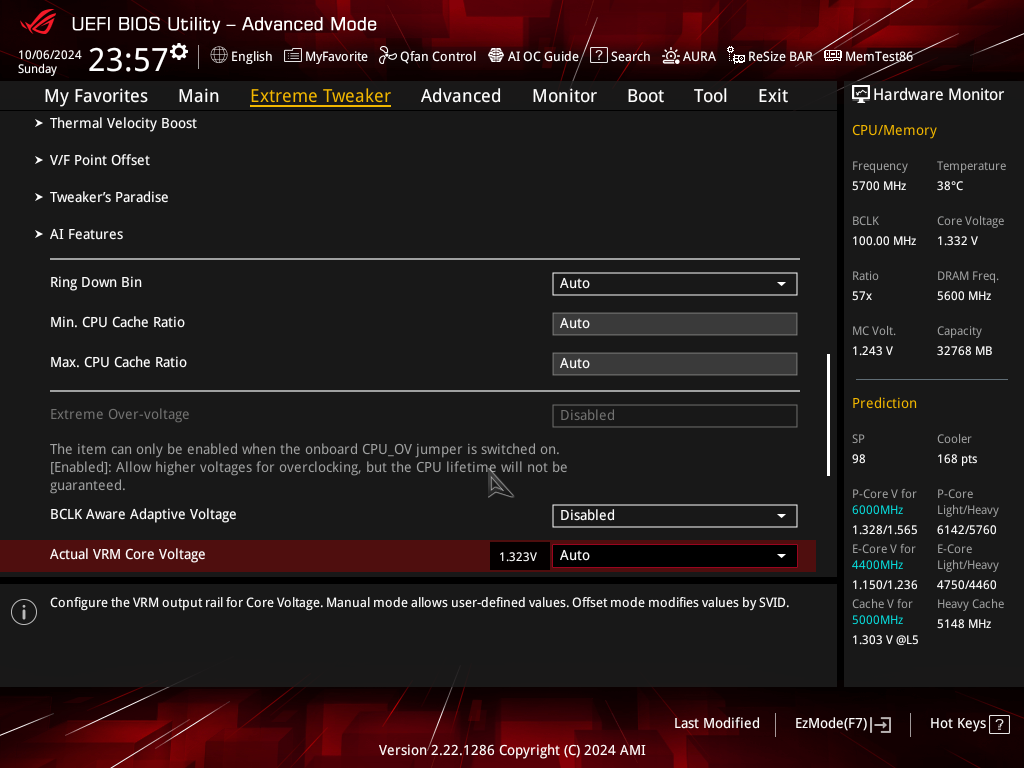Click 10/06/2024 date text
This screenshot has height=768, width=1024.
(x=50, y=55)
